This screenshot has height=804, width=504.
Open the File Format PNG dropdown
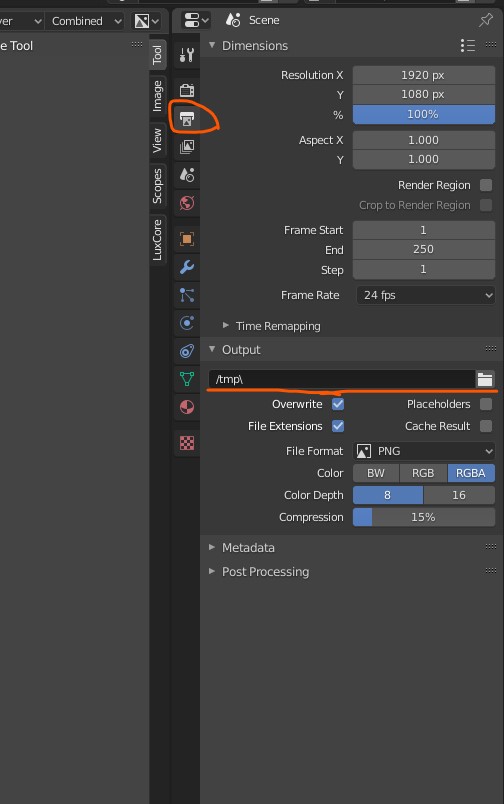pos(424,451)
